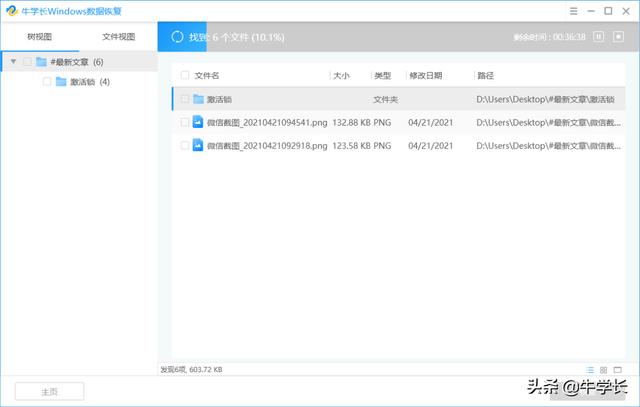Switch to the 树视图 tab
This screenshot has height=407, width=640.
coord(40,37)
